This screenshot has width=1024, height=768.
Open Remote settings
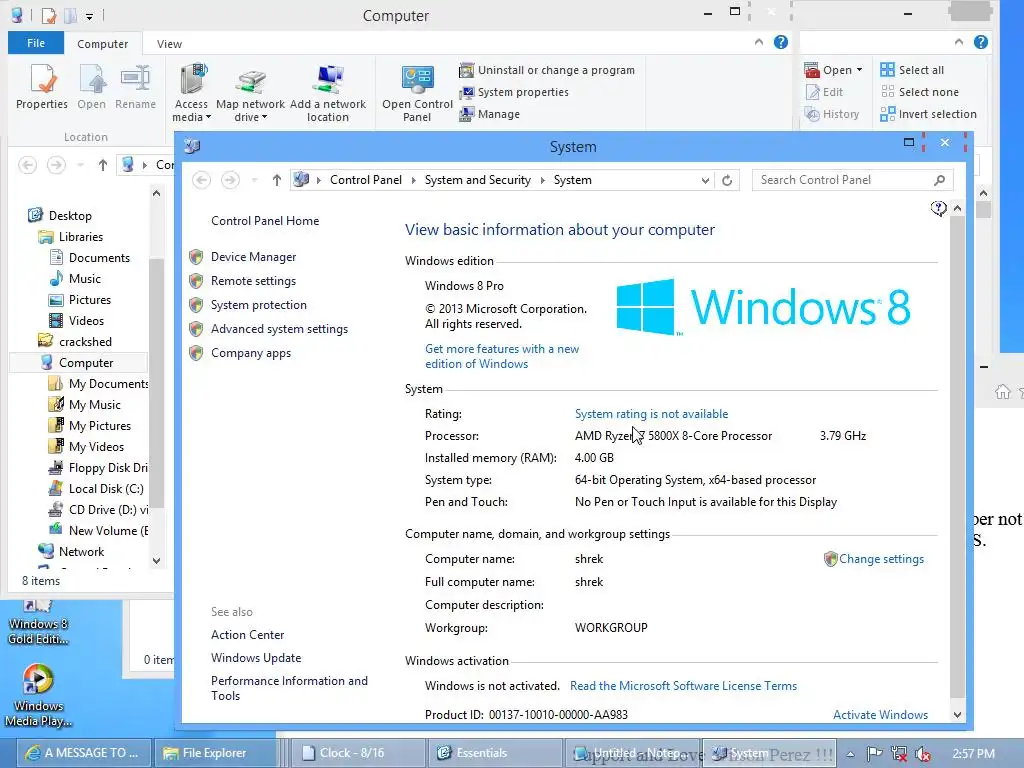pos(253,281)
